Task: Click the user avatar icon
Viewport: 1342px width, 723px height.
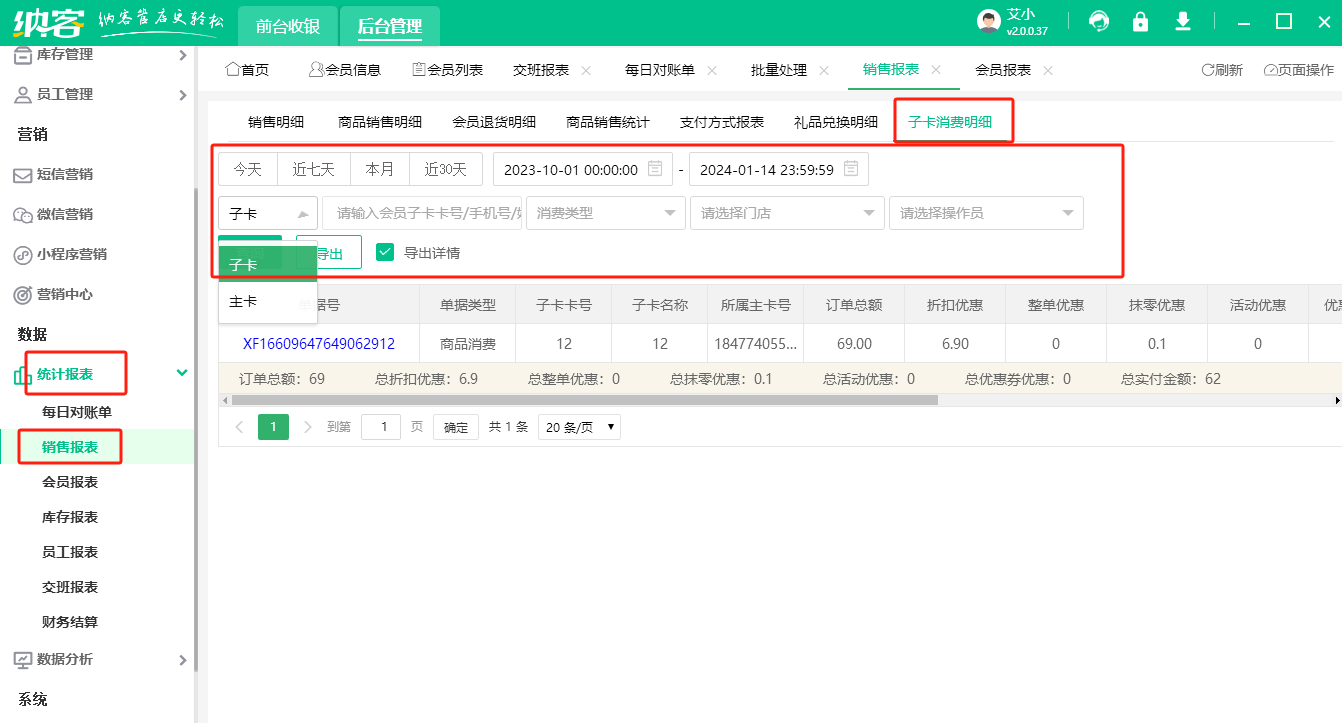Action: point(988,22)
